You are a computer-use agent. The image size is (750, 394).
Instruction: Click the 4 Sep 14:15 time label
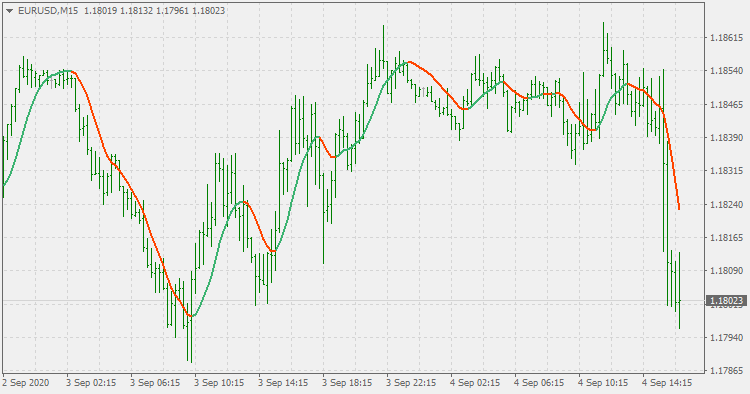tap(667, 383)
